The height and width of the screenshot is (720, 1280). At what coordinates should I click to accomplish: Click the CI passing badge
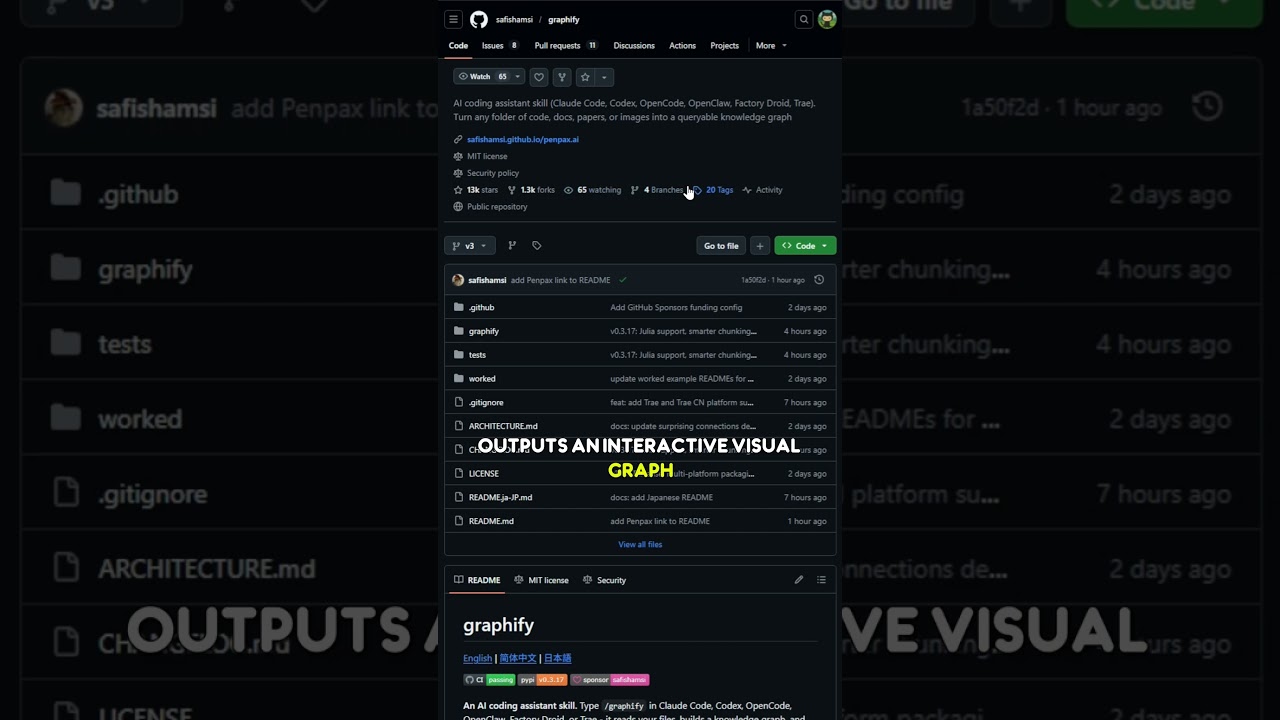click(x=489, y=680)
